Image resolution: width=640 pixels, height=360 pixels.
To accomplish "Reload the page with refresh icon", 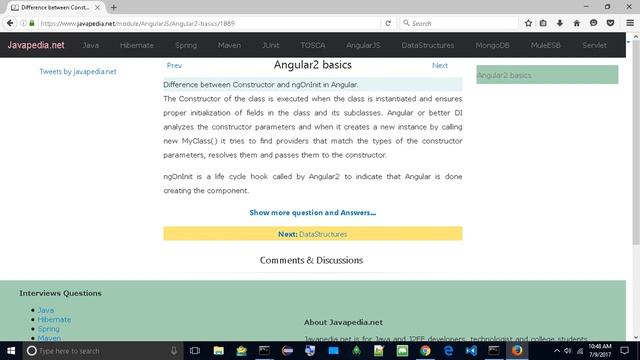I will pos(388,23).
